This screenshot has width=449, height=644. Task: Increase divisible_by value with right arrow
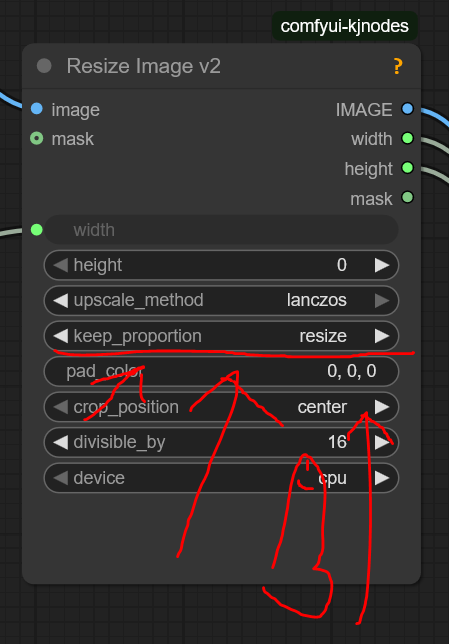[382, 442]
